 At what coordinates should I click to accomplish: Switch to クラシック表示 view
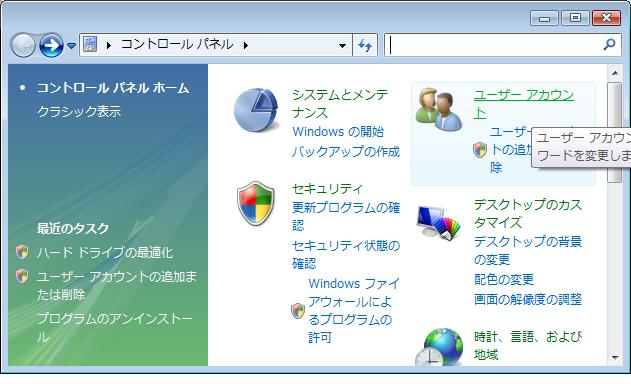click(x=79, y=111)
